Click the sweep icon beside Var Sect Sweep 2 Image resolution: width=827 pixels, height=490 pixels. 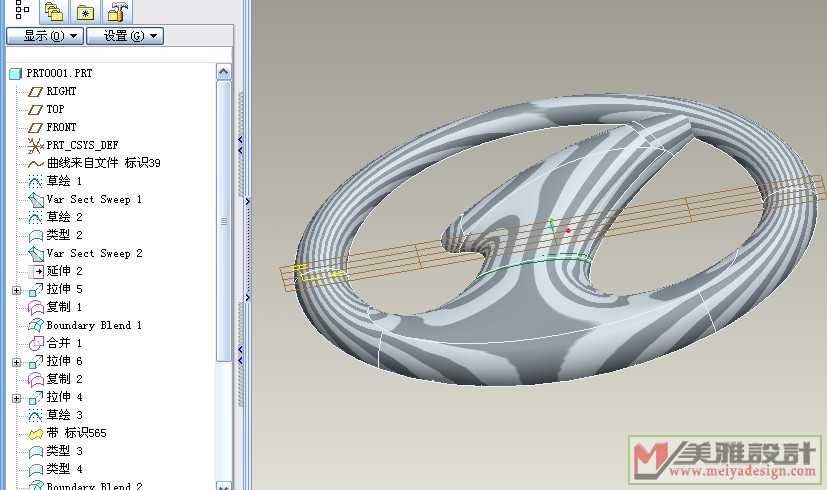(x=35, y=254)
